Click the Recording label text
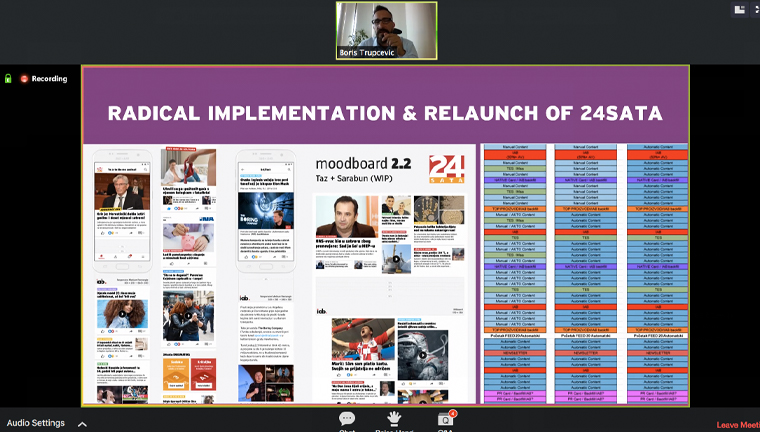Image resolution: width=760 pixels, height=432 pixels. tap(49, 79)
